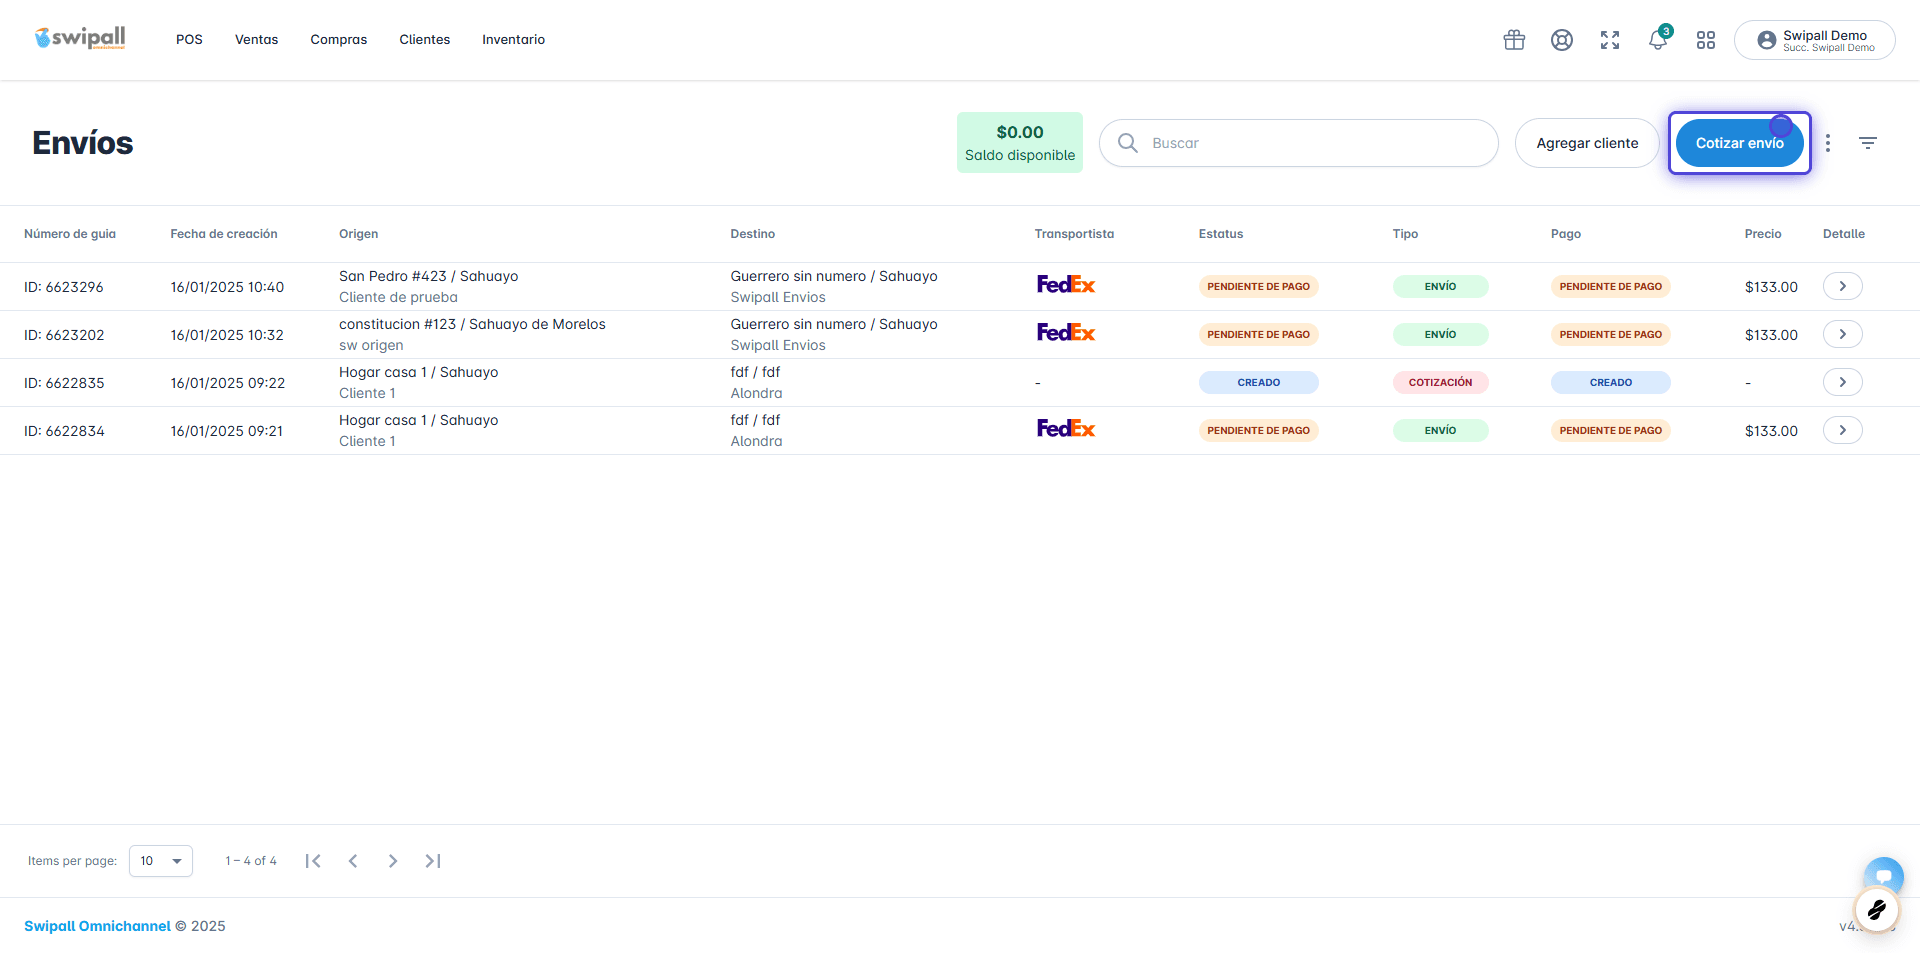Click origin San Pedro #423 / Sahuayo
Image resolution: width=1920 pixels, height=953 pixels.
pos(428,276)
